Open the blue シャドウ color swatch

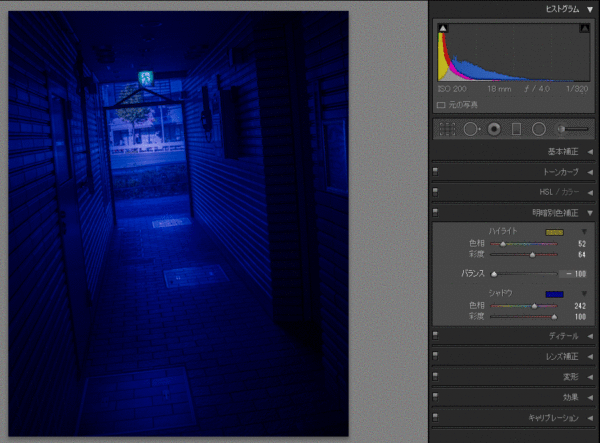[x=554, y=294]
